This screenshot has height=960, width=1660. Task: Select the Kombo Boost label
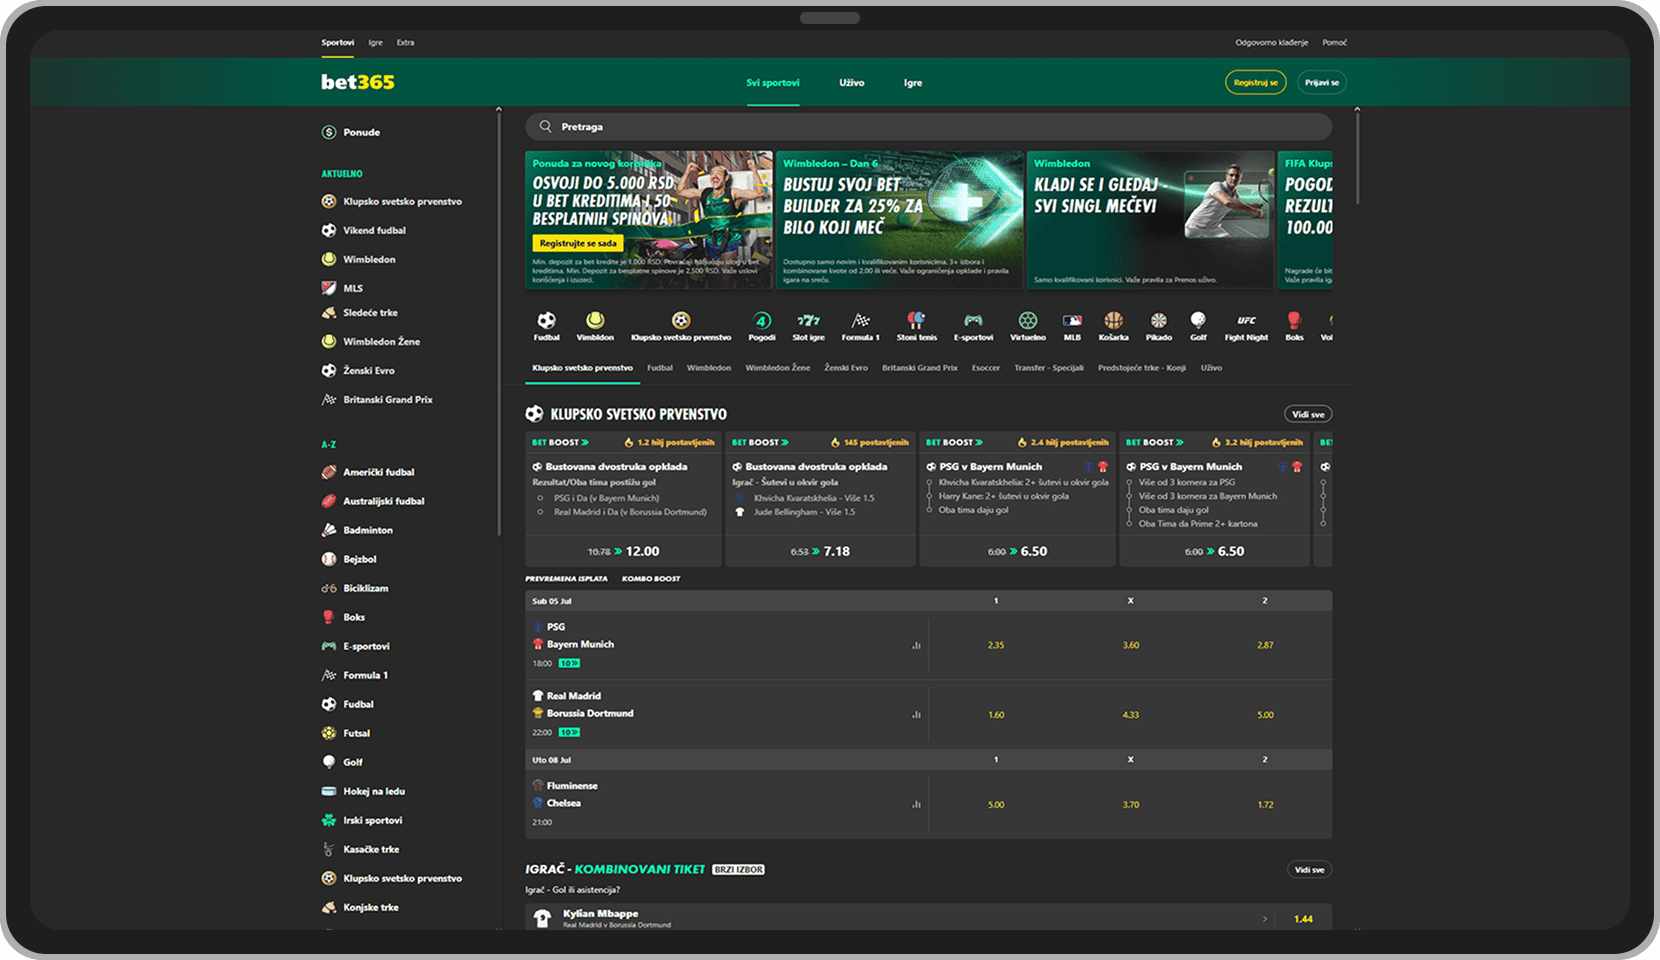tap(651, 579)
